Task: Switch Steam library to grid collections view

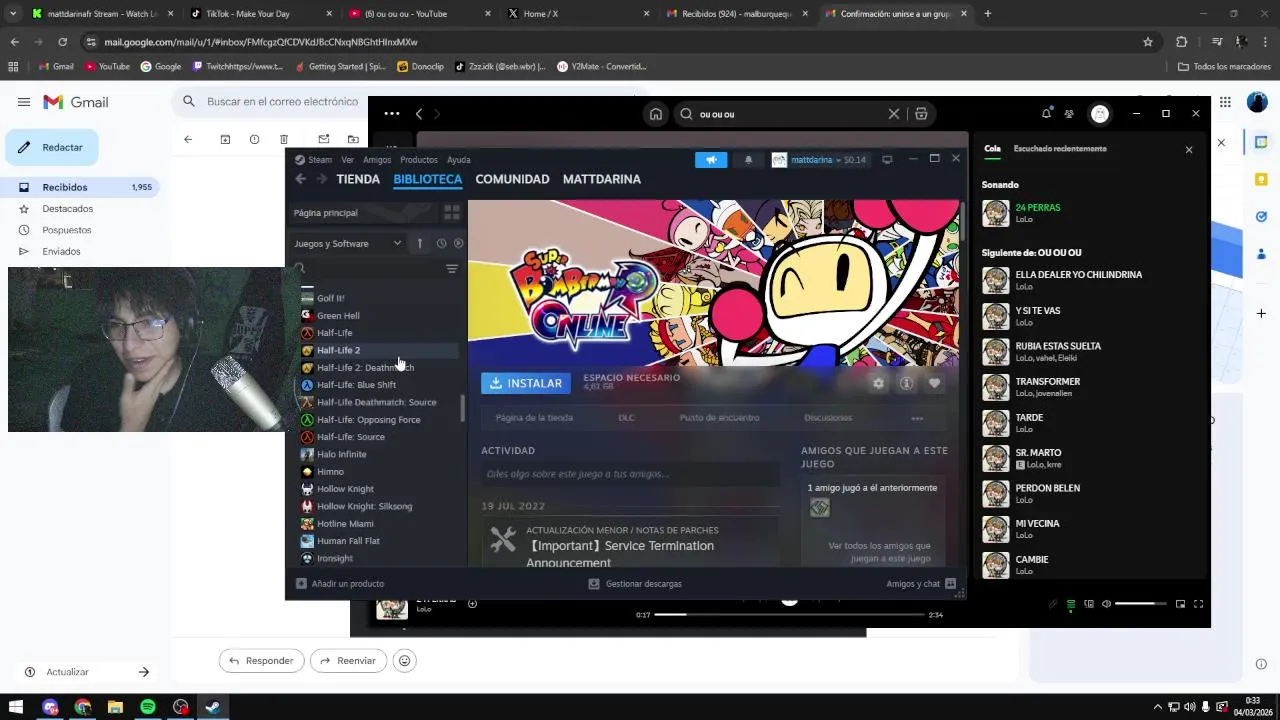Action: point(452,213)
